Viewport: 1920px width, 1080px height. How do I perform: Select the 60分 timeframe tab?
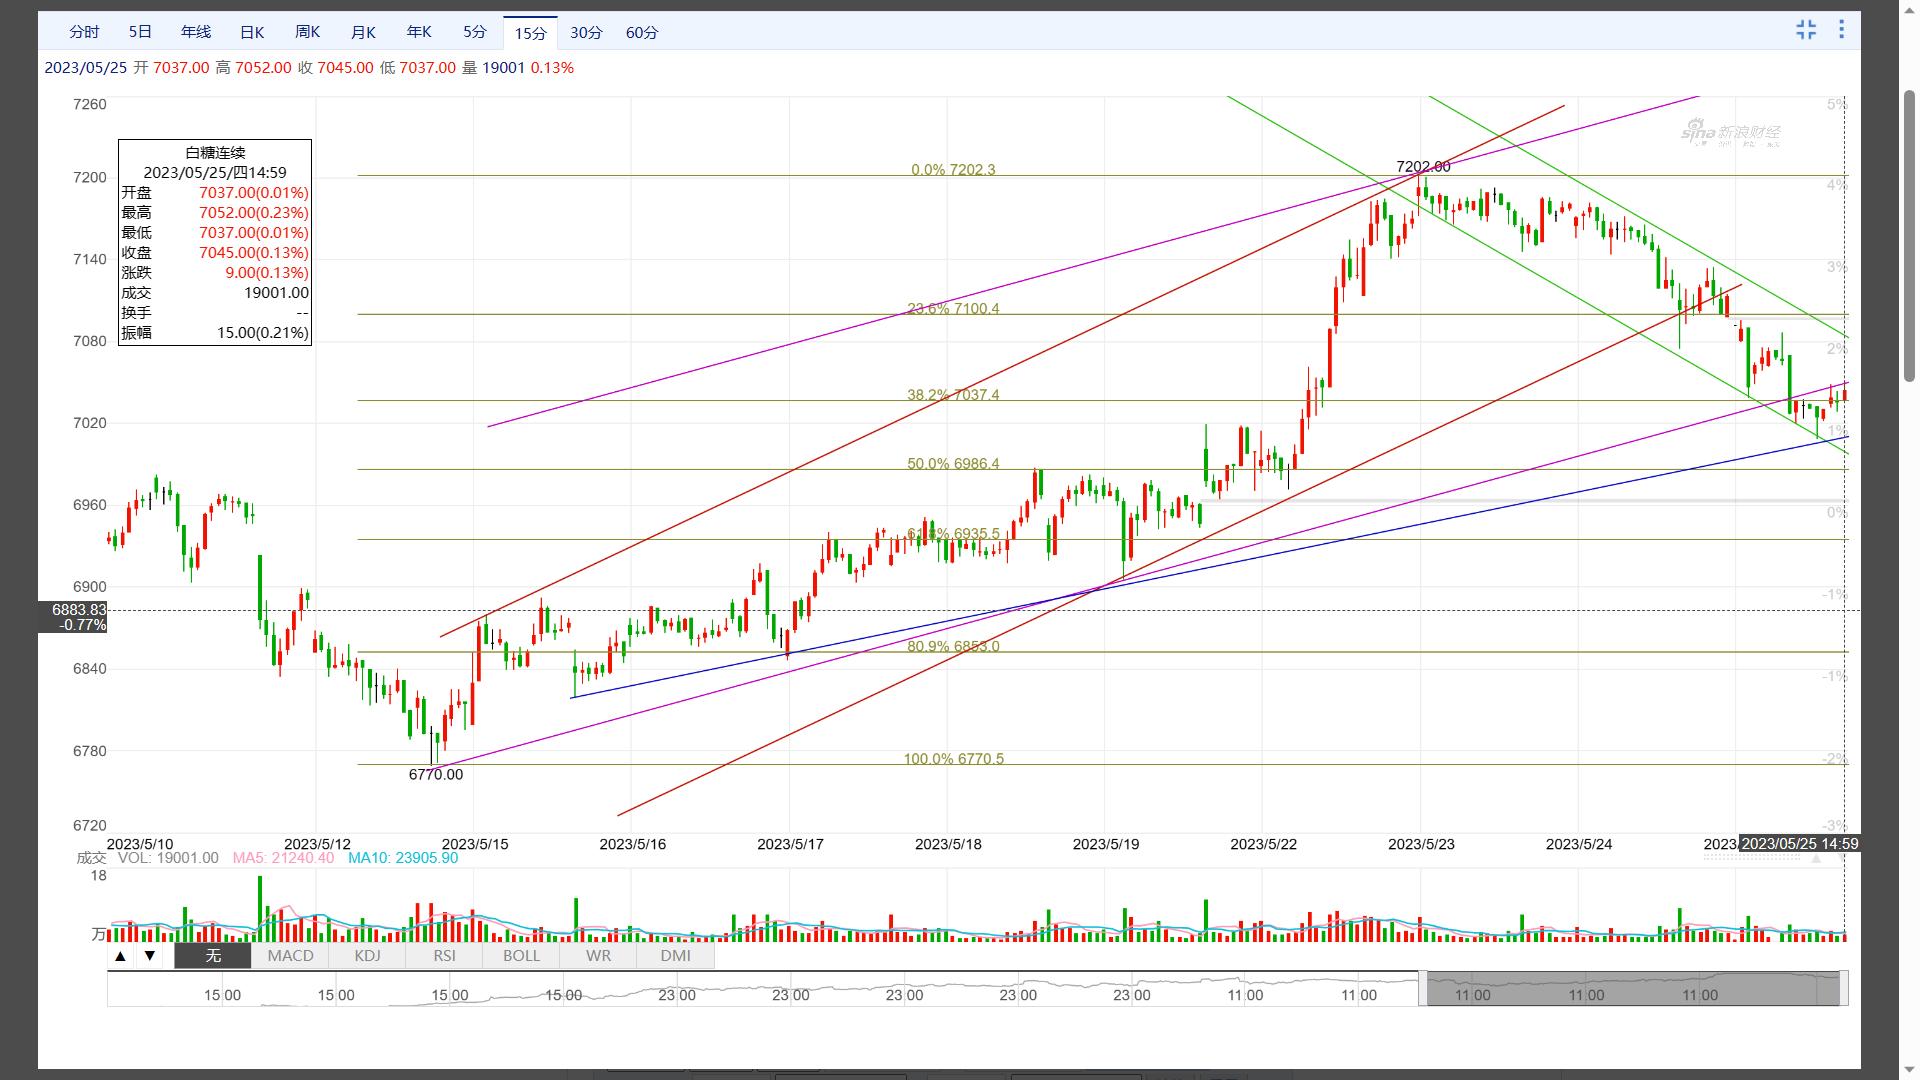tap(642, 32)
